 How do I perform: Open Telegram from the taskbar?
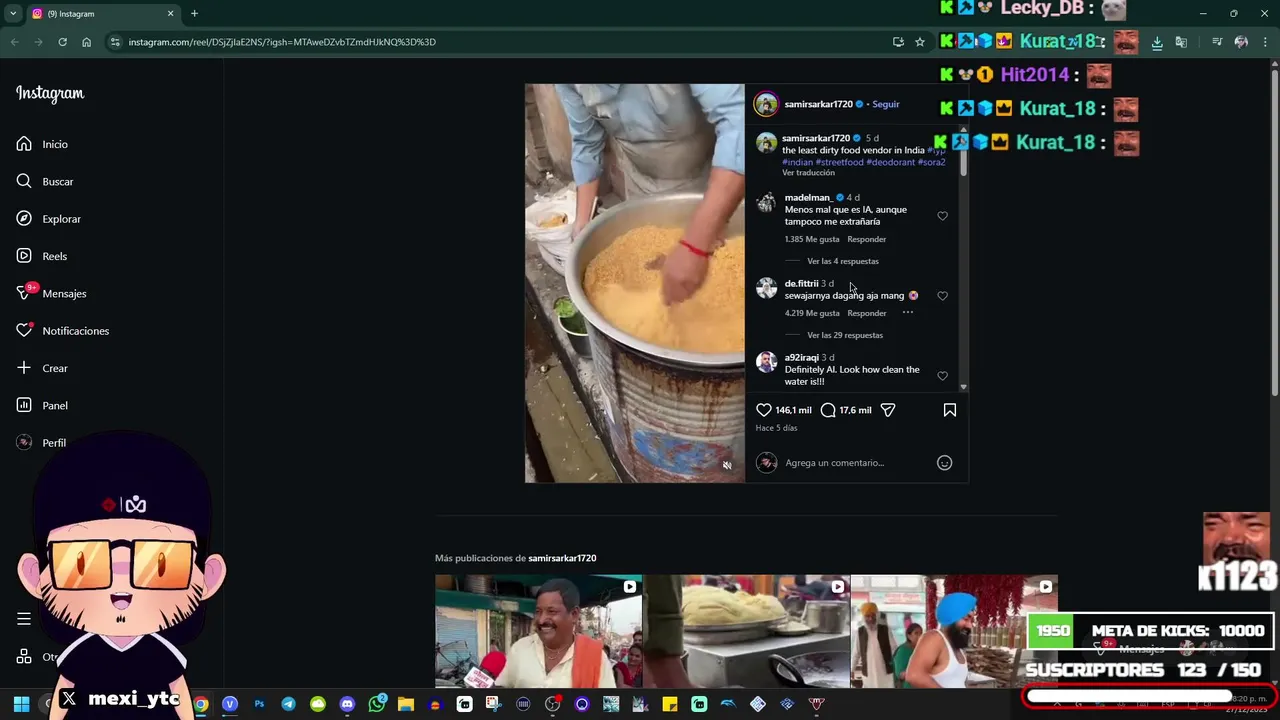288,704
